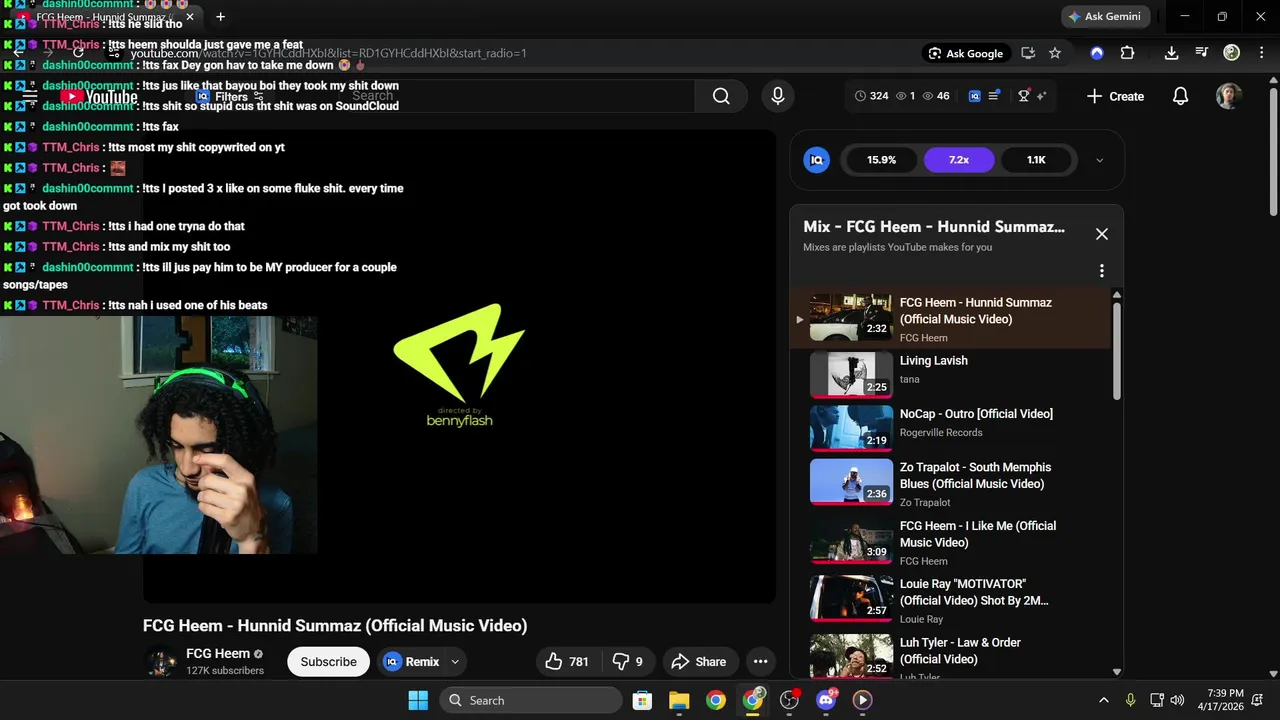Click the Windows taskbar search box
The height and width of the screenshot is (720, 1280).
point(530,700)
